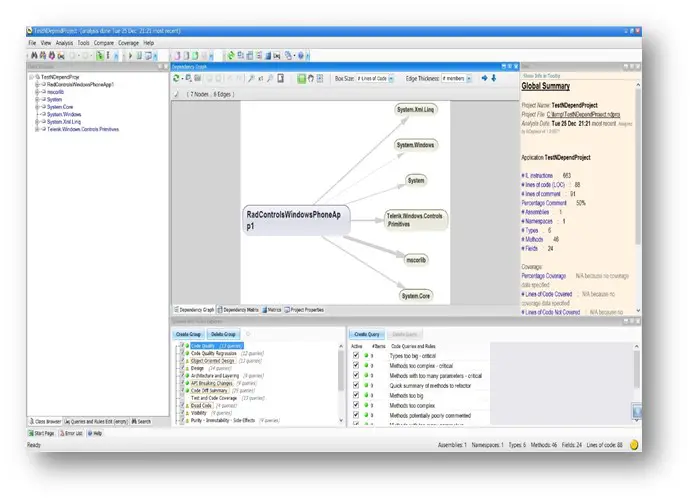The width and height of the screenshot is (694, 504).
Task: Toggle the Architecture and Layering group checkbox
Action: click(182, 375)
